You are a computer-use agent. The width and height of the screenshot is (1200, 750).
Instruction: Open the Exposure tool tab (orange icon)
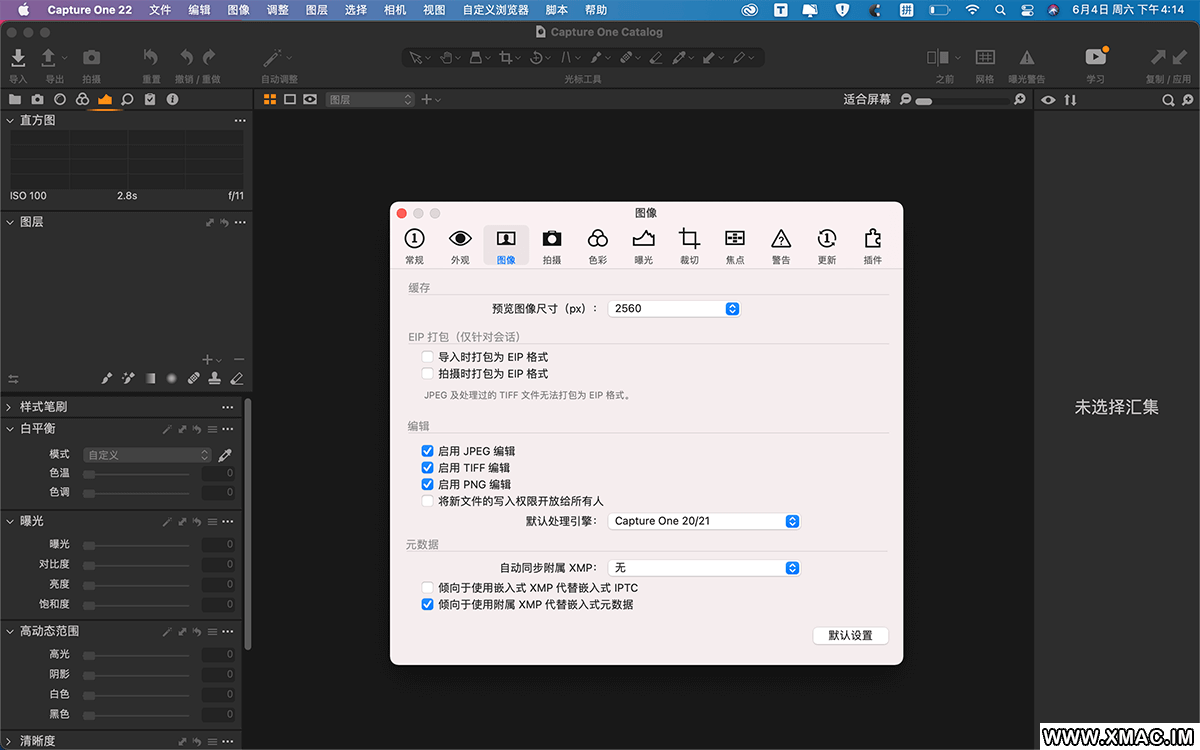[105, 100]
